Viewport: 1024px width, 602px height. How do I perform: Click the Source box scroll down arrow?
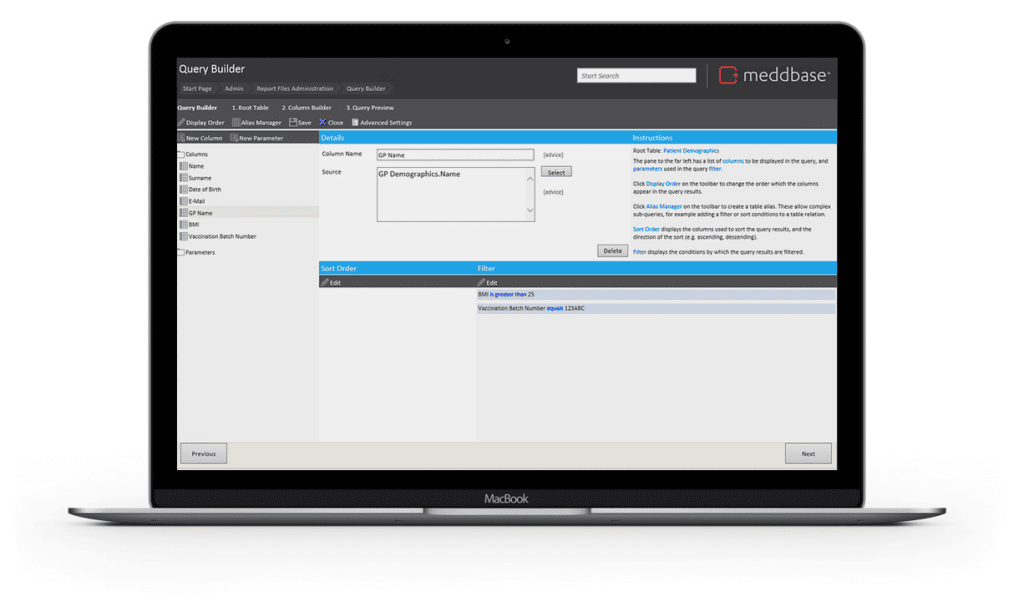pyautogui.click(x=530, y=210)
